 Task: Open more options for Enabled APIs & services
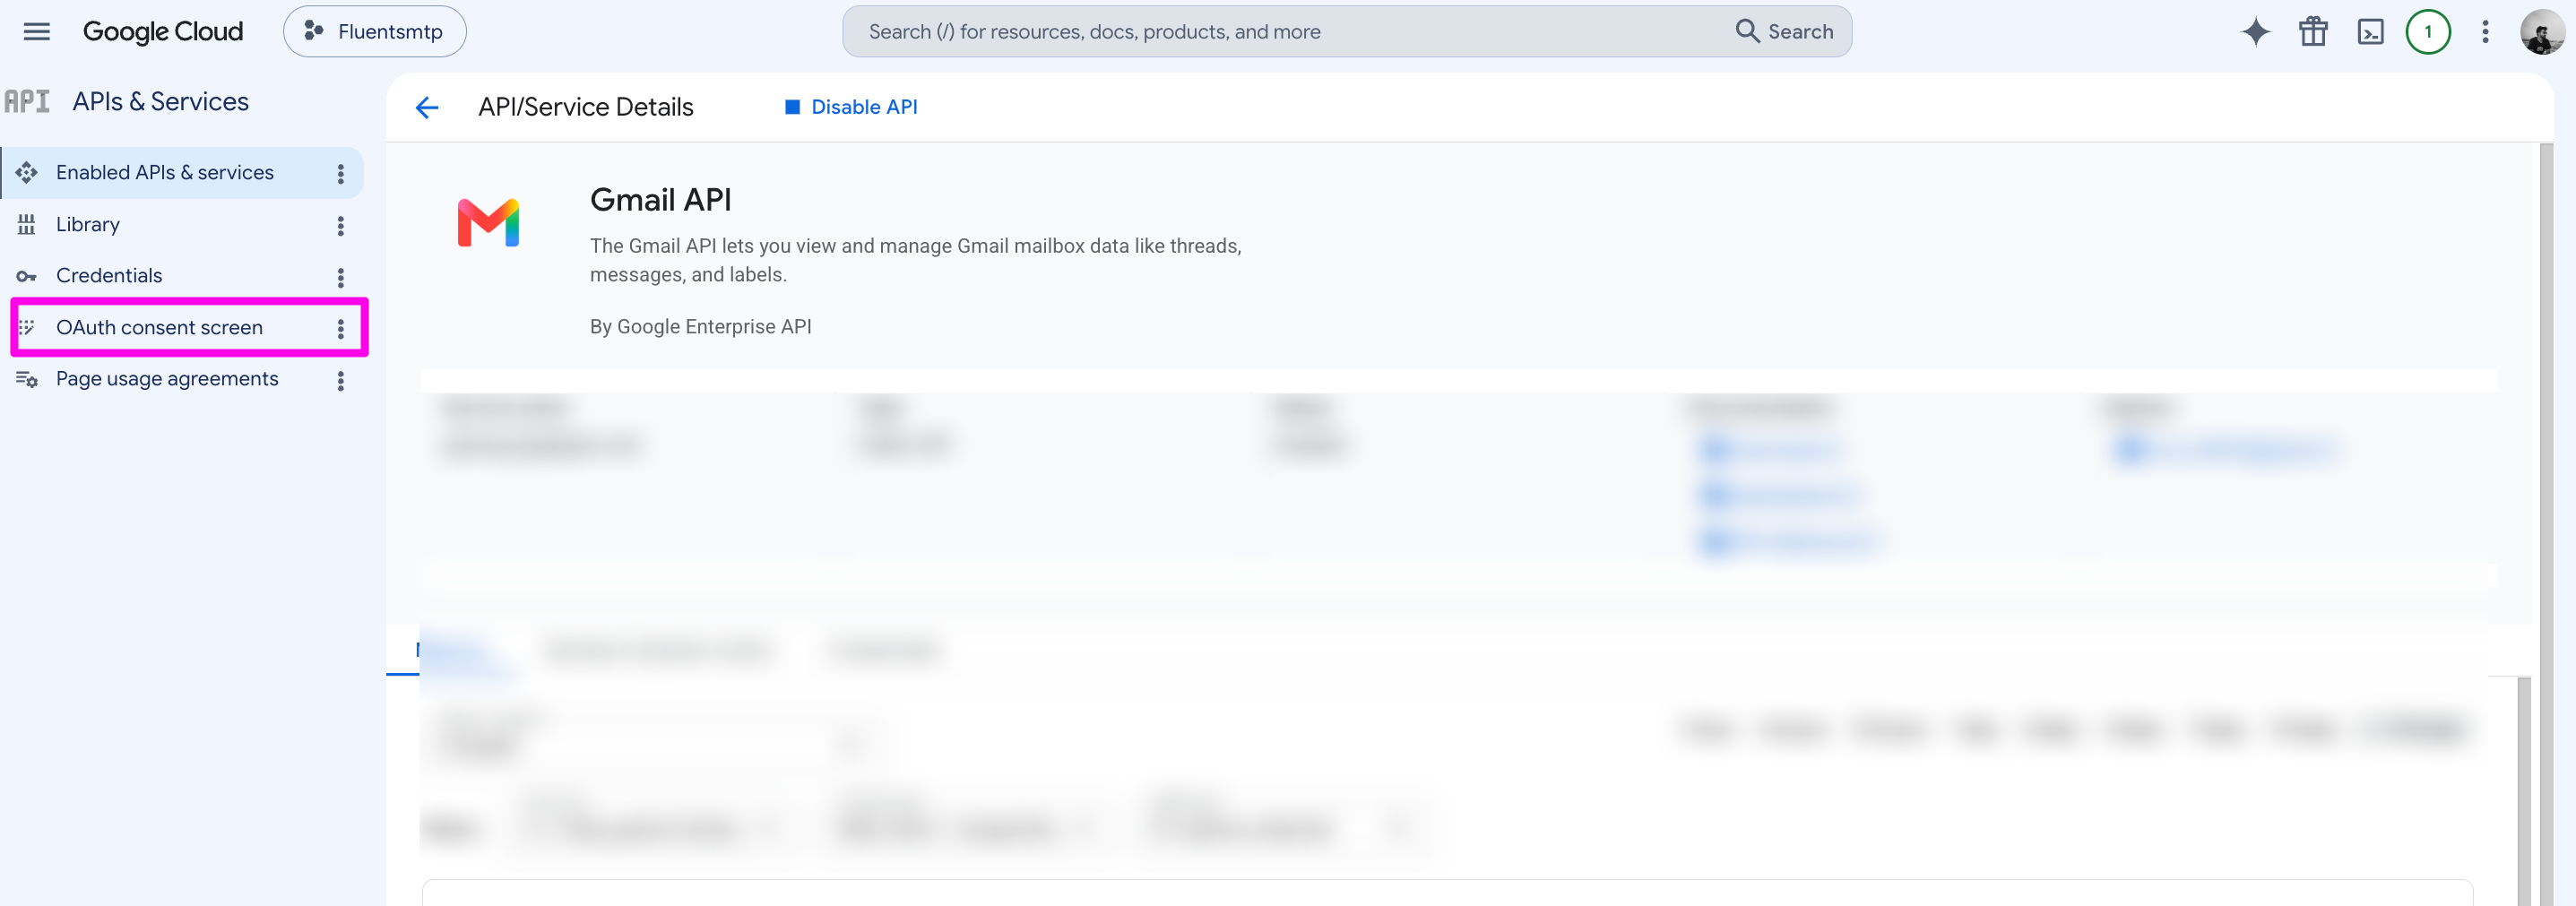(x=341, y=174)
